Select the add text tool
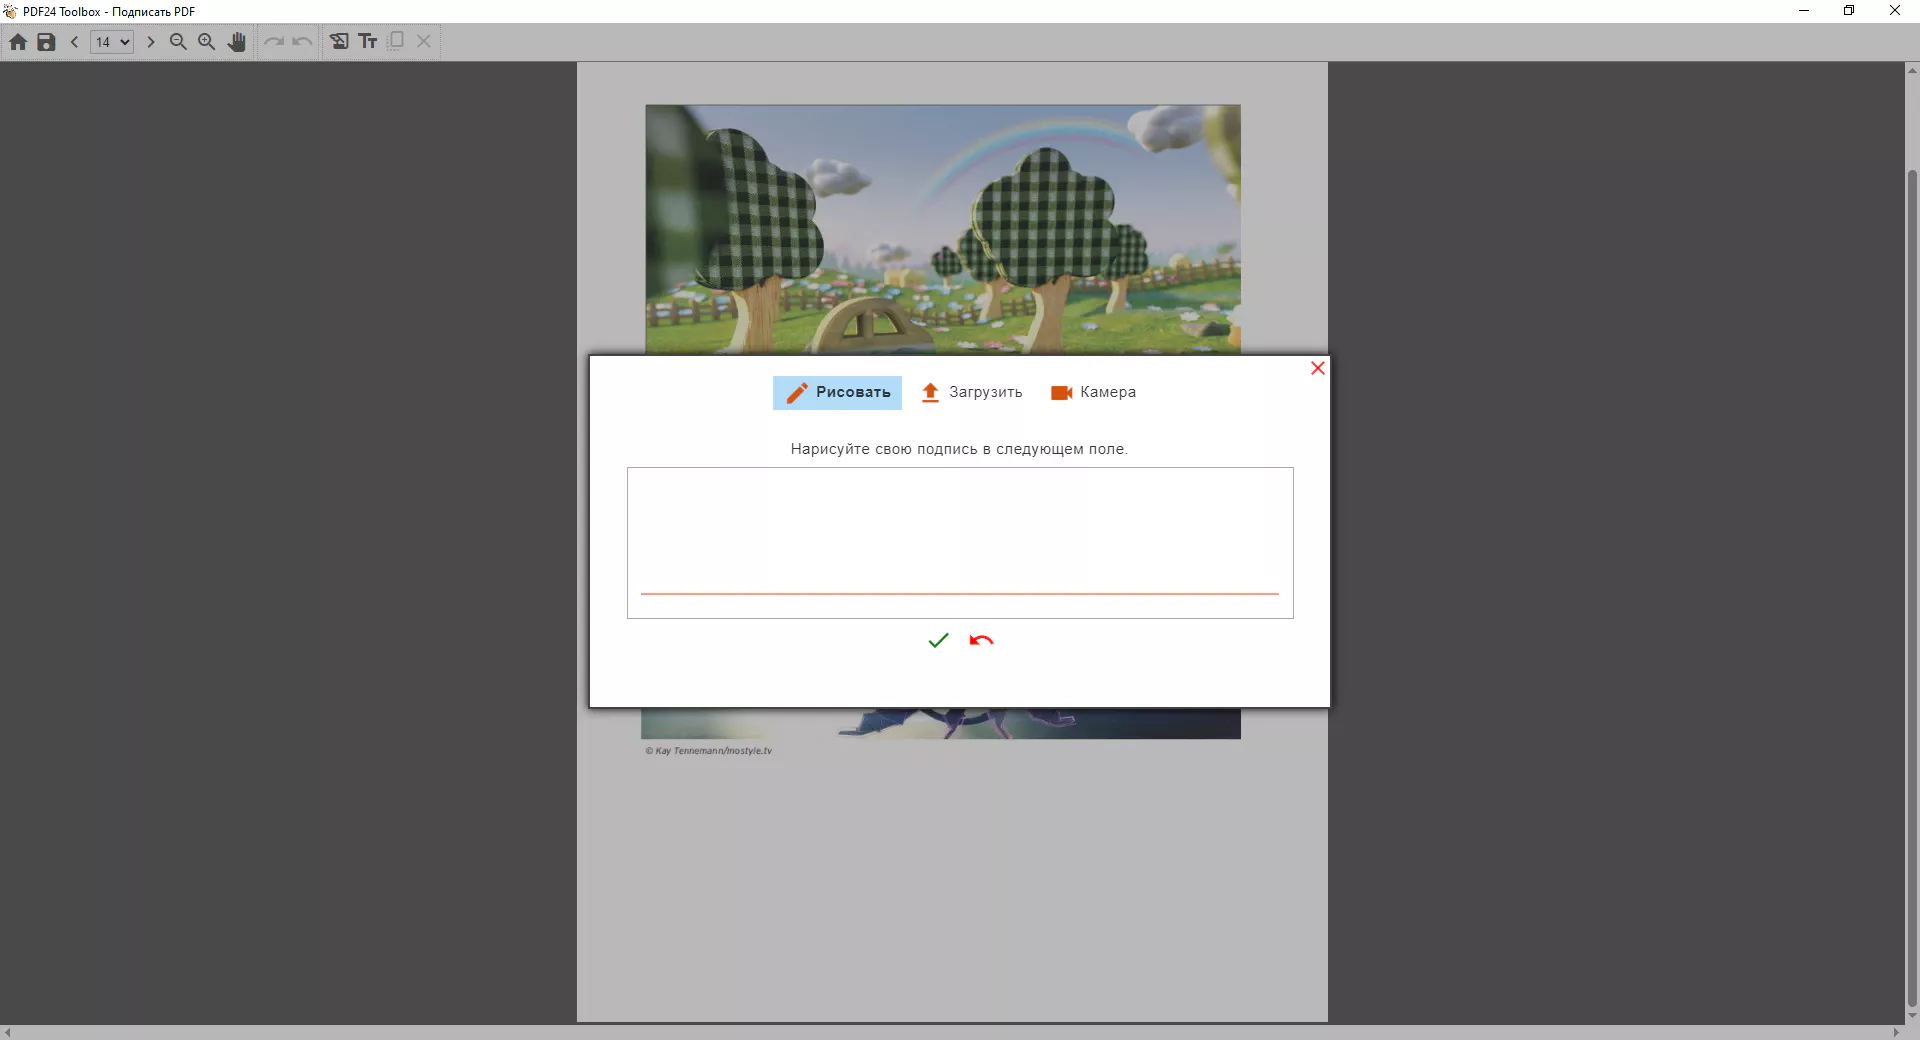The image size is (1920, 1040). (x=368, y=42)
